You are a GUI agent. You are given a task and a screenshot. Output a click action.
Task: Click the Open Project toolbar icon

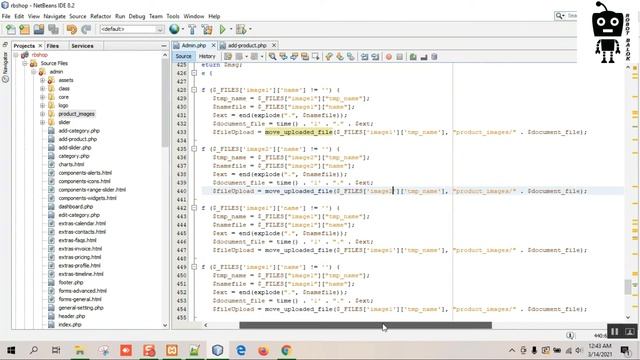click(x=39, y=29)
